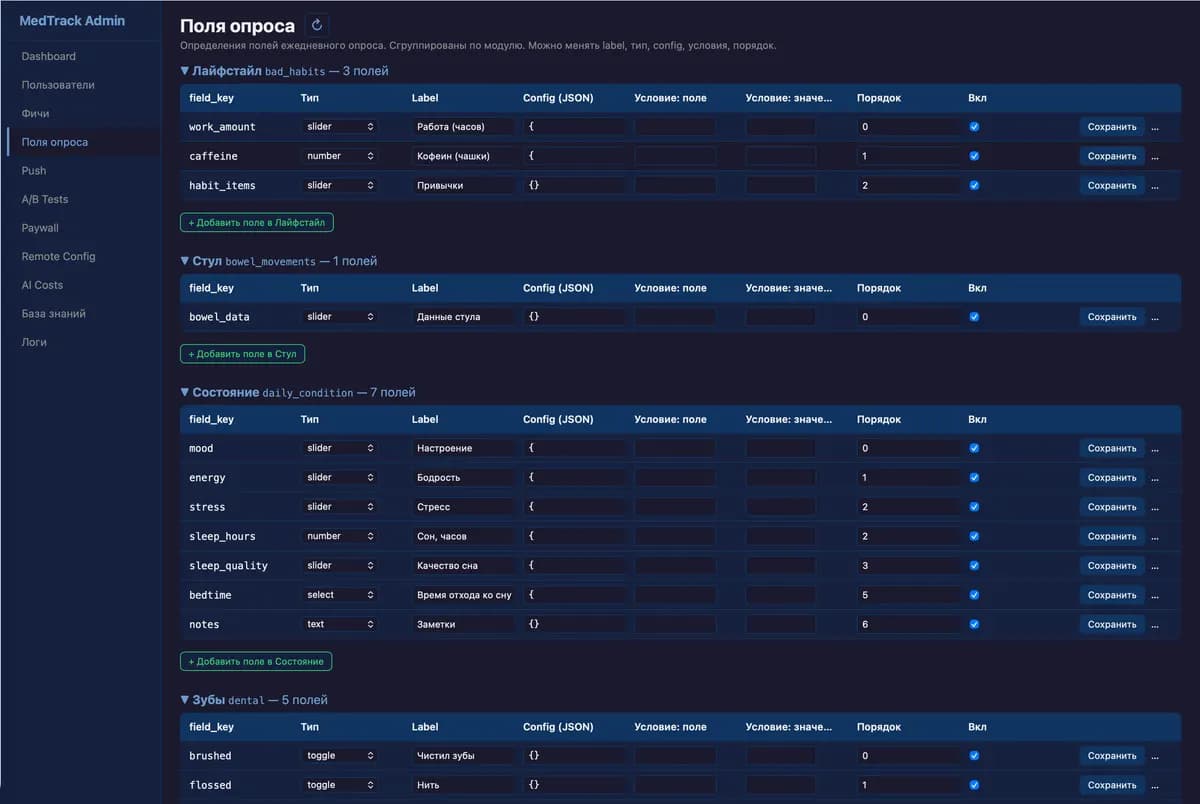
Task: Click the Label input containing Настроение
Action: (463, 448)
